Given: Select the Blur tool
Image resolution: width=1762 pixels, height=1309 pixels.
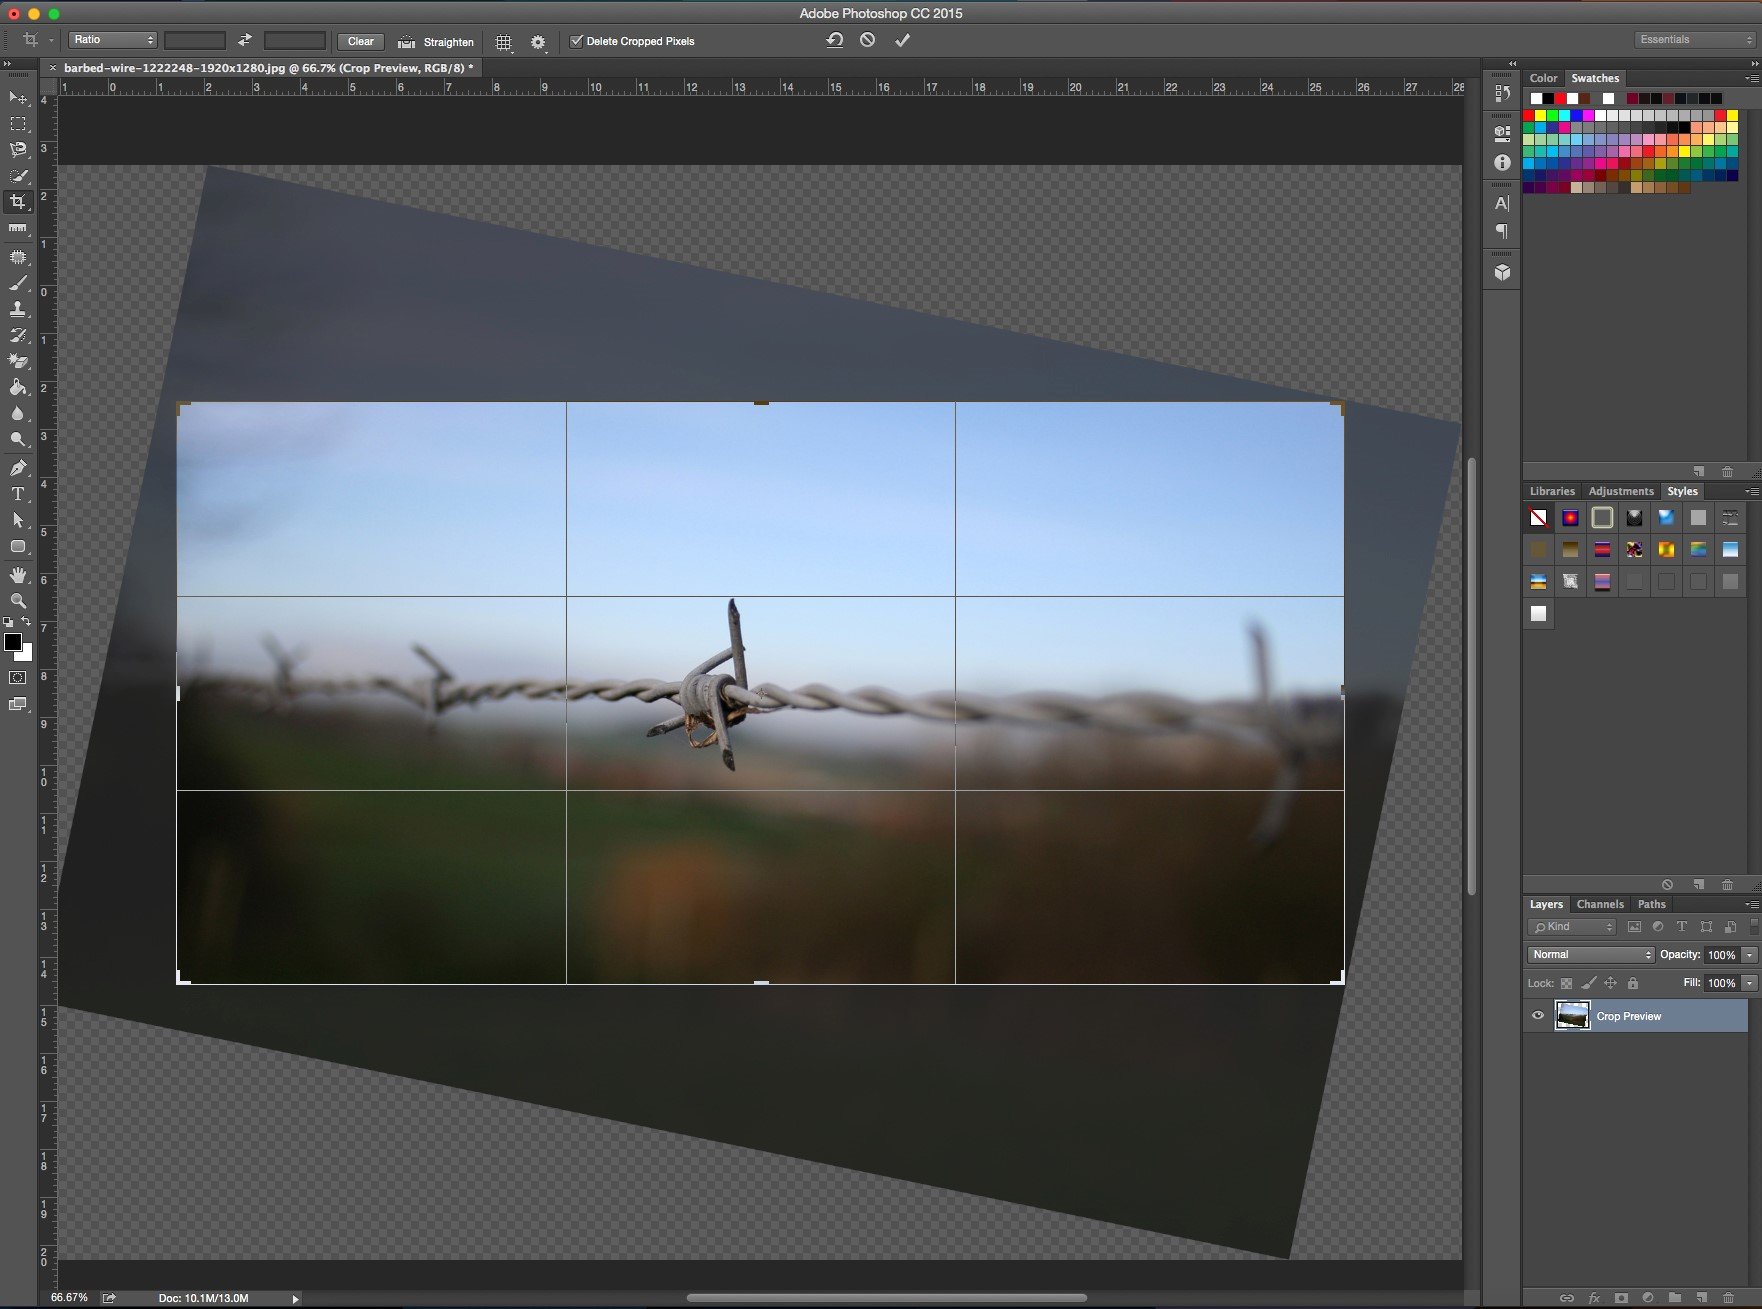Looking at the screenshot, I should [18, 413].
